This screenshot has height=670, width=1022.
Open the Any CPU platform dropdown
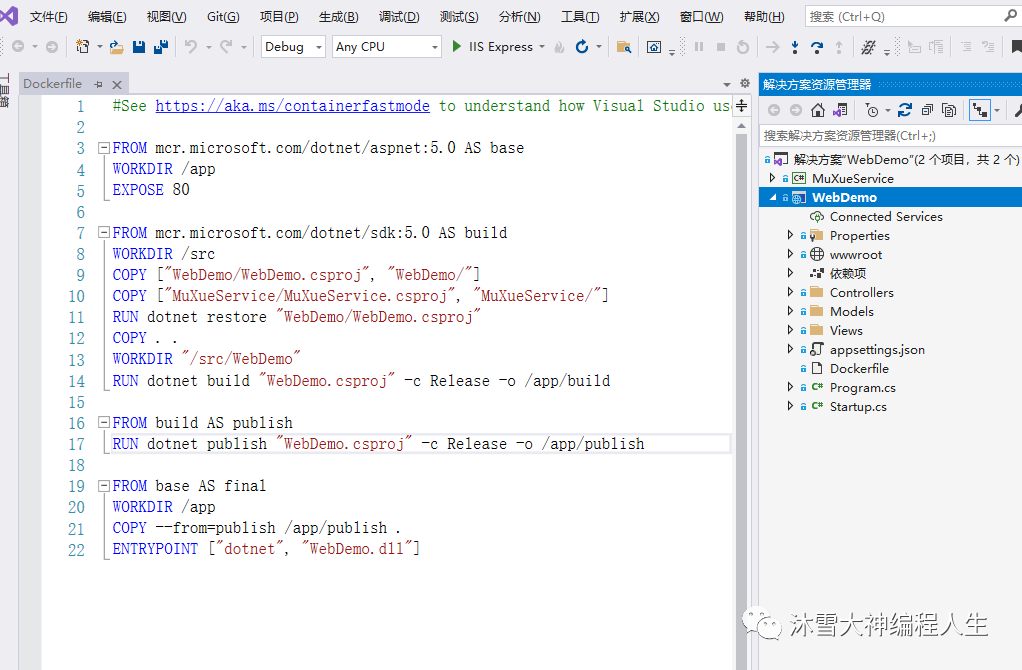pos(387,47)
